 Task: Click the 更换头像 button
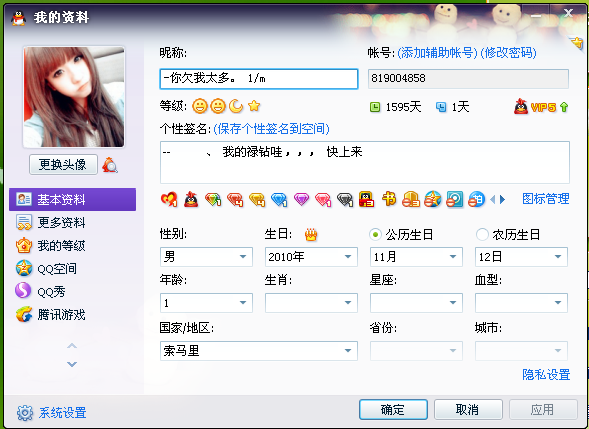(63, 165)
